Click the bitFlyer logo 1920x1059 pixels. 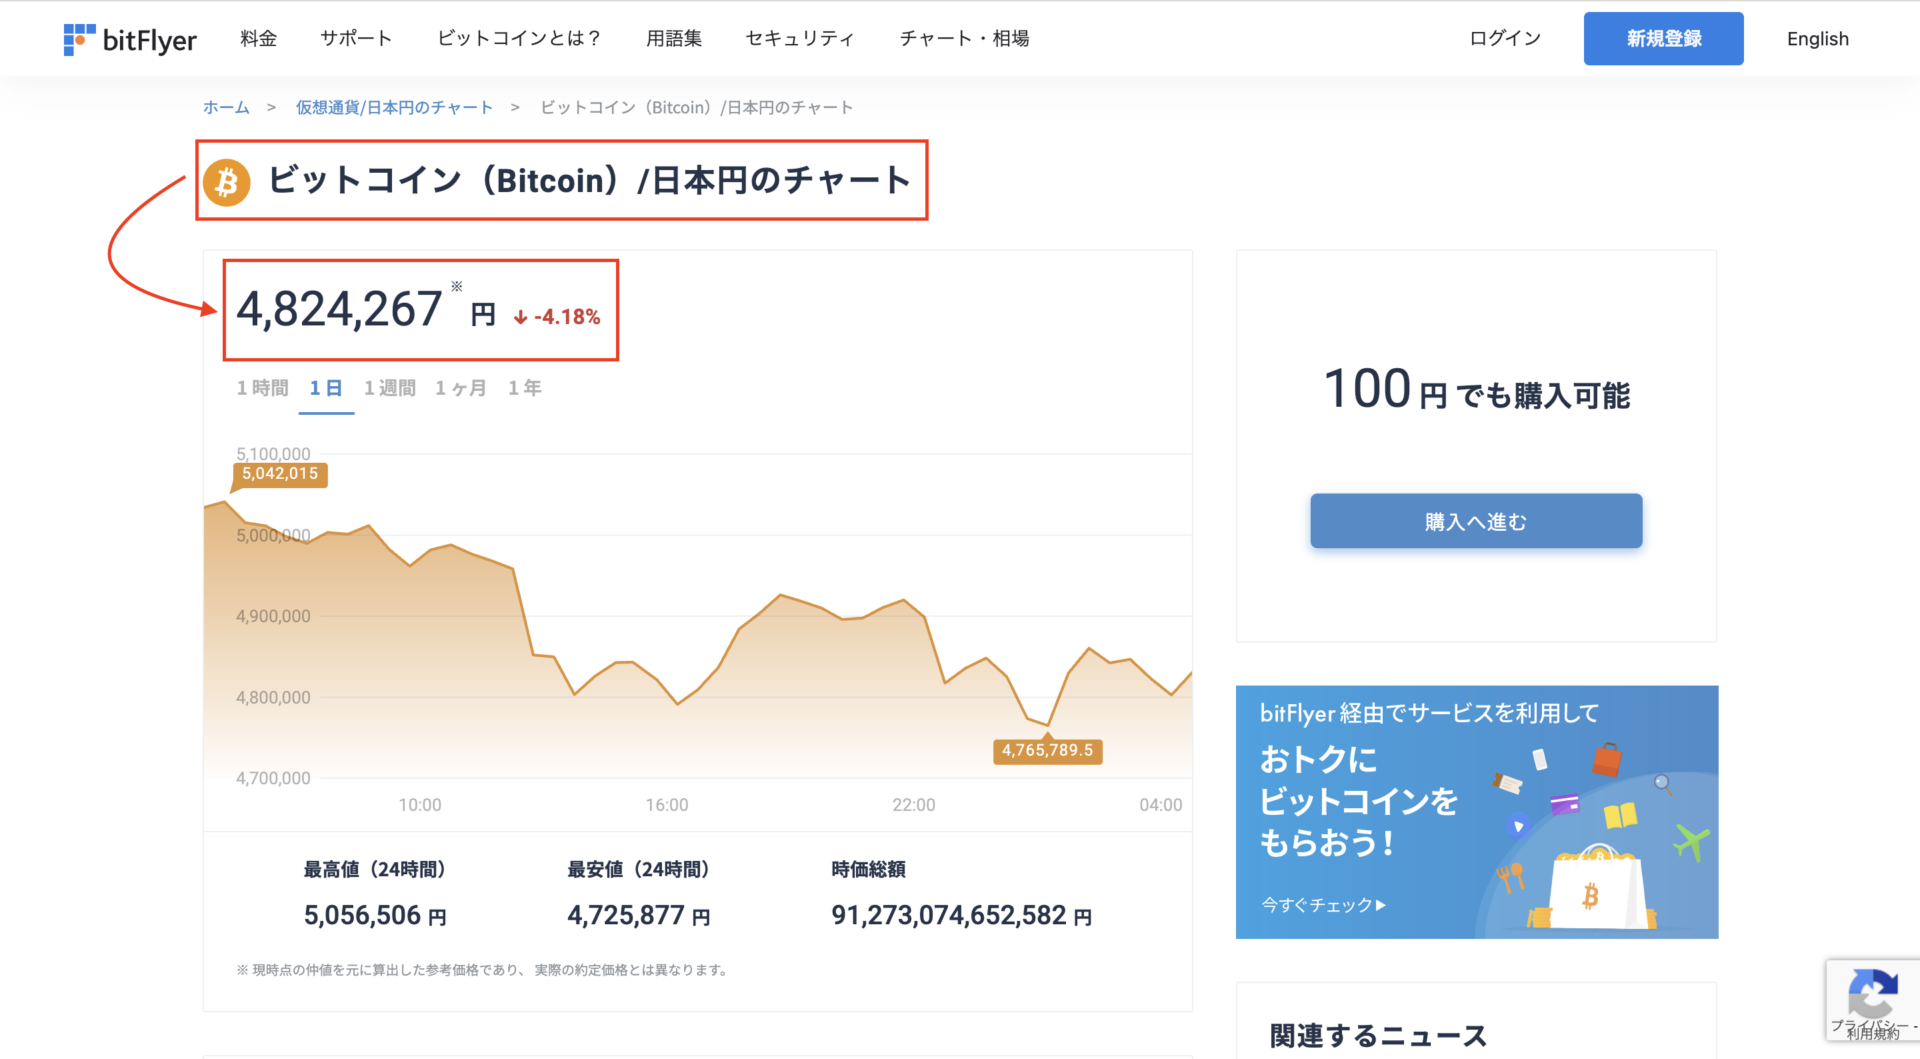coord(130,39)
